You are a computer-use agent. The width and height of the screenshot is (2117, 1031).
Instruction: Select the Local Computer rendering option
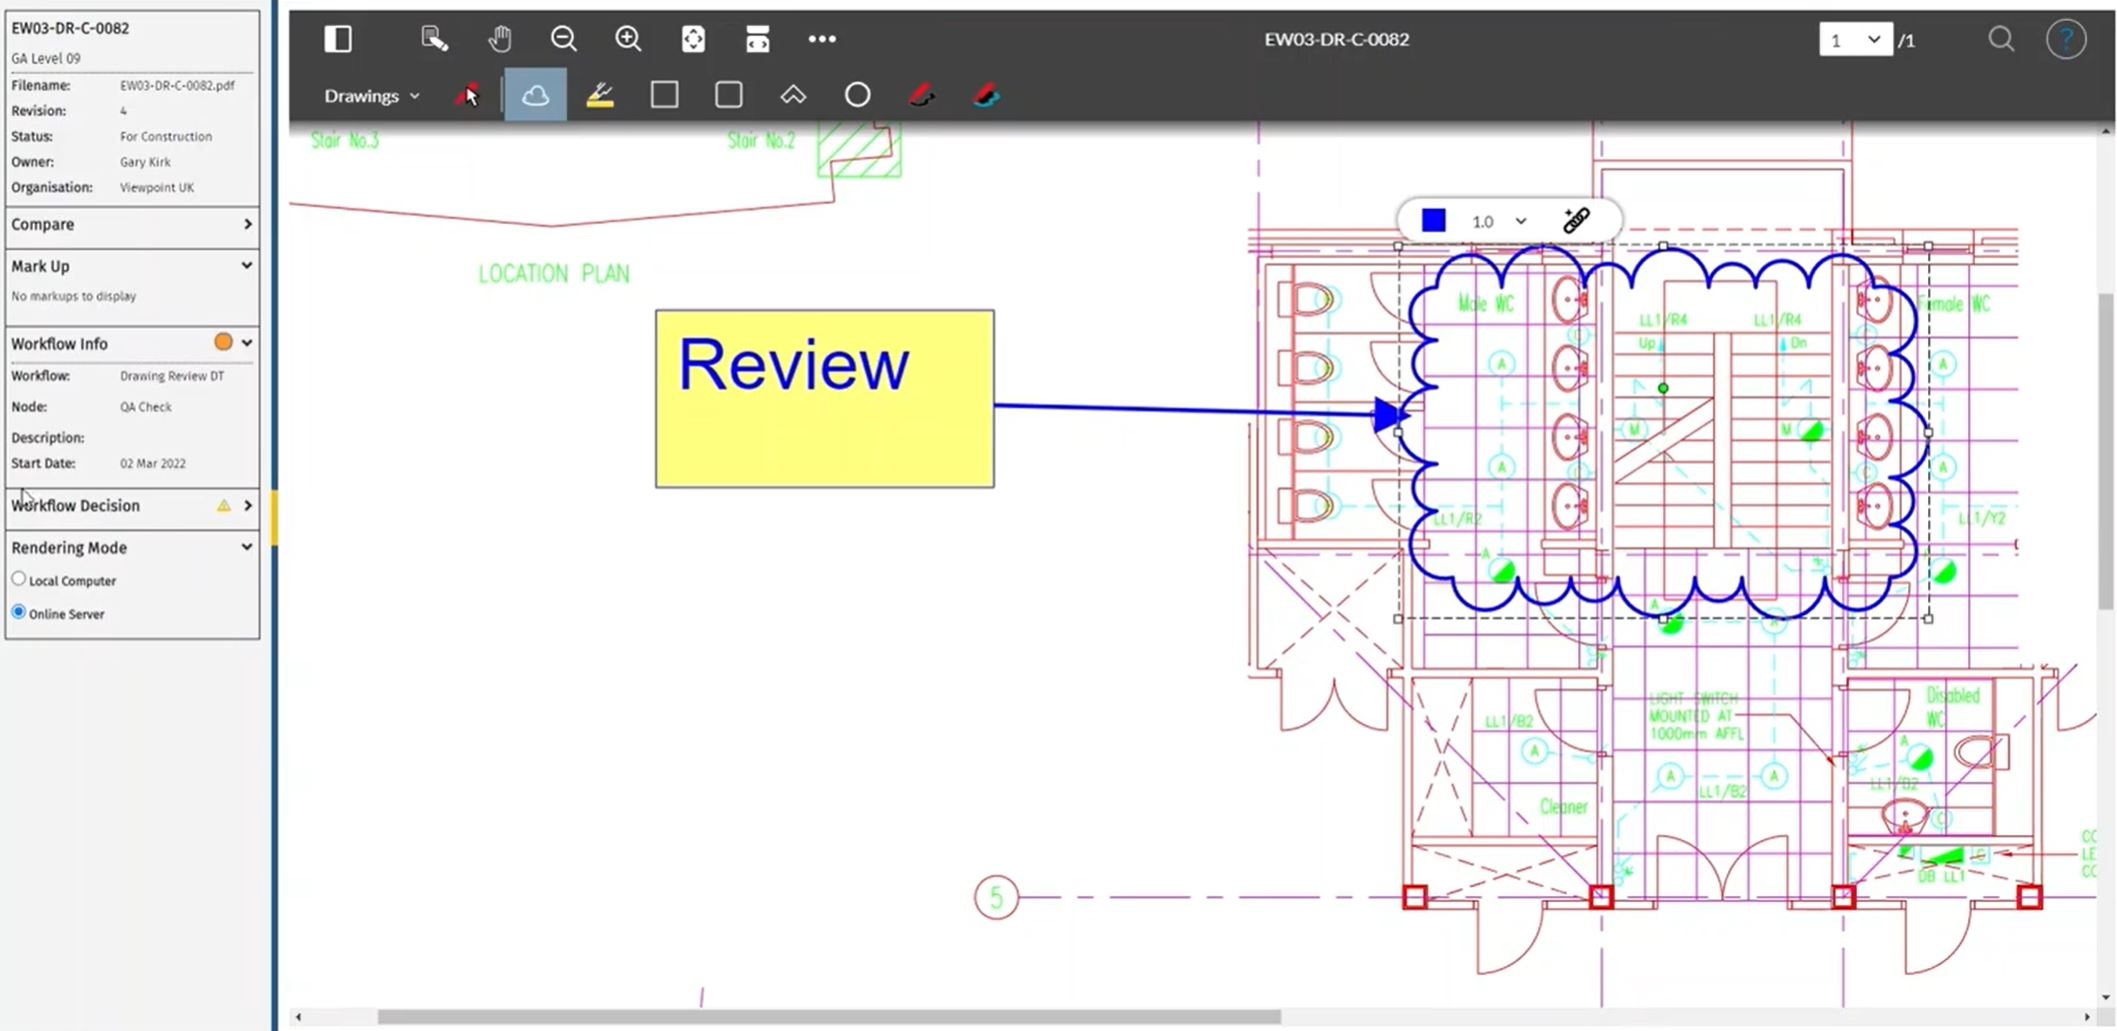pyautogui.click(x=18, y=578)
